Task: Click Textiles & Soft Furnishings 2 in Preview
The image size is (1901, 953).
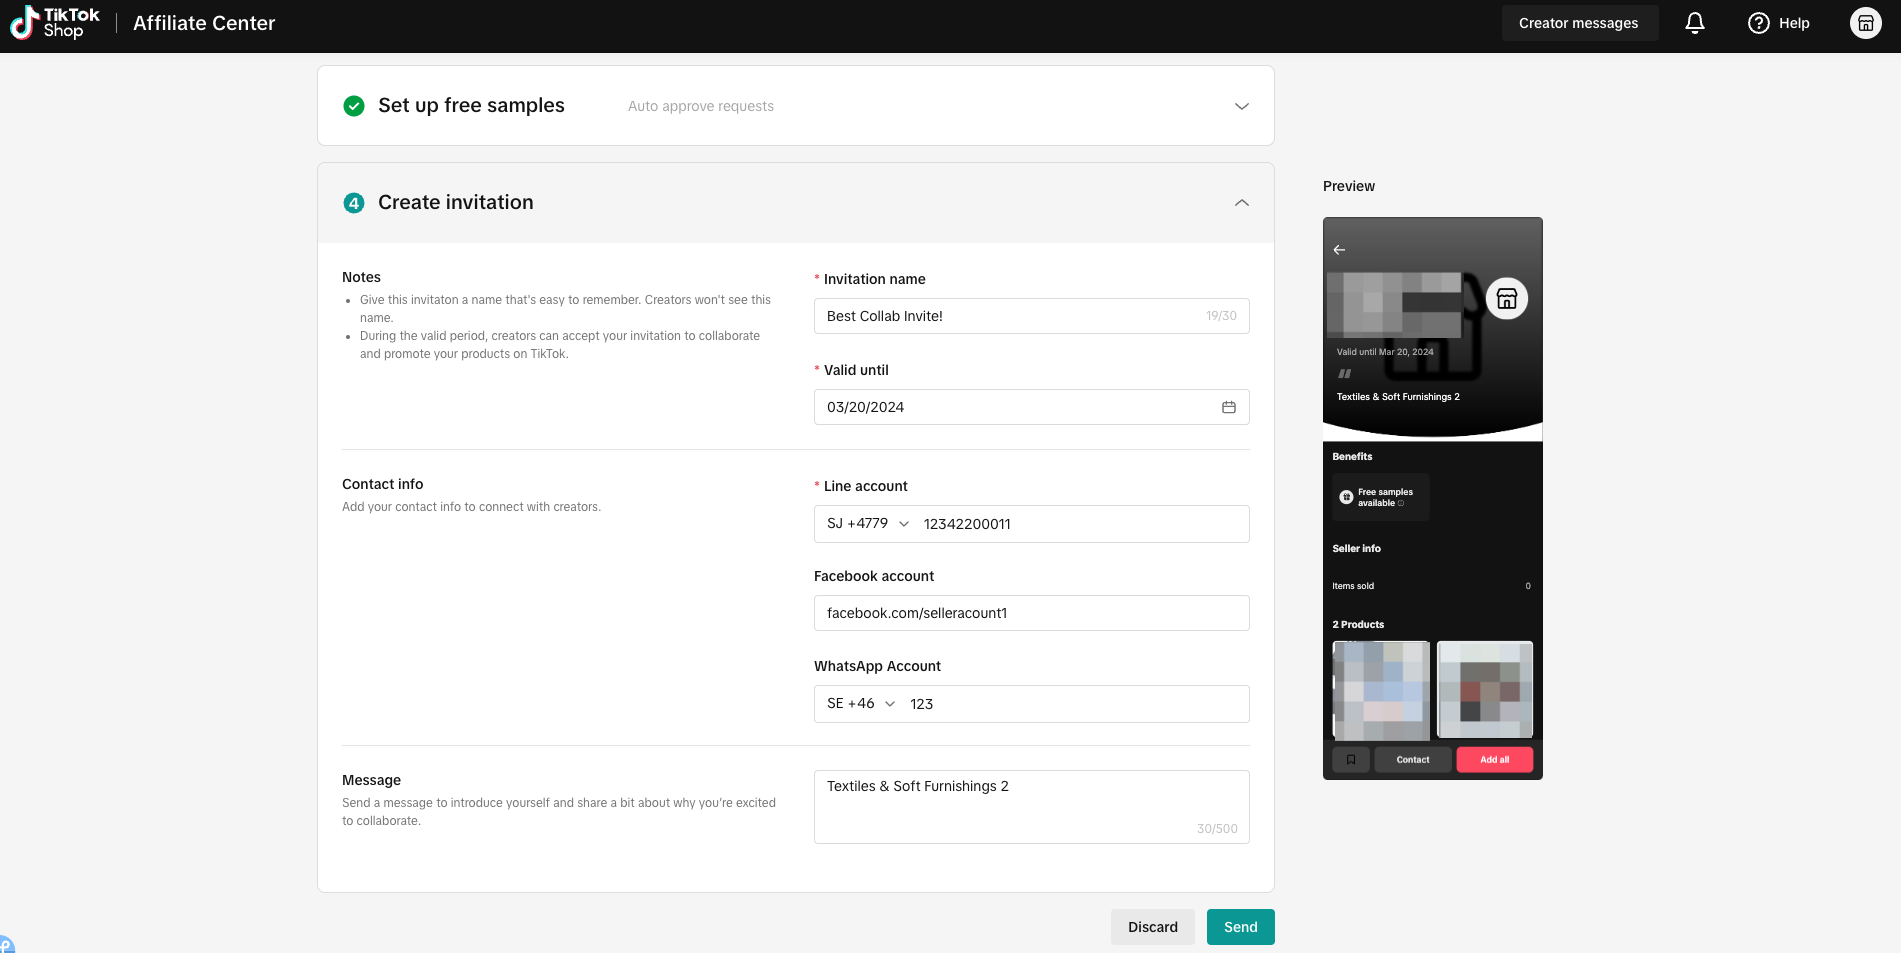Action: click(x=1398, y=397)
